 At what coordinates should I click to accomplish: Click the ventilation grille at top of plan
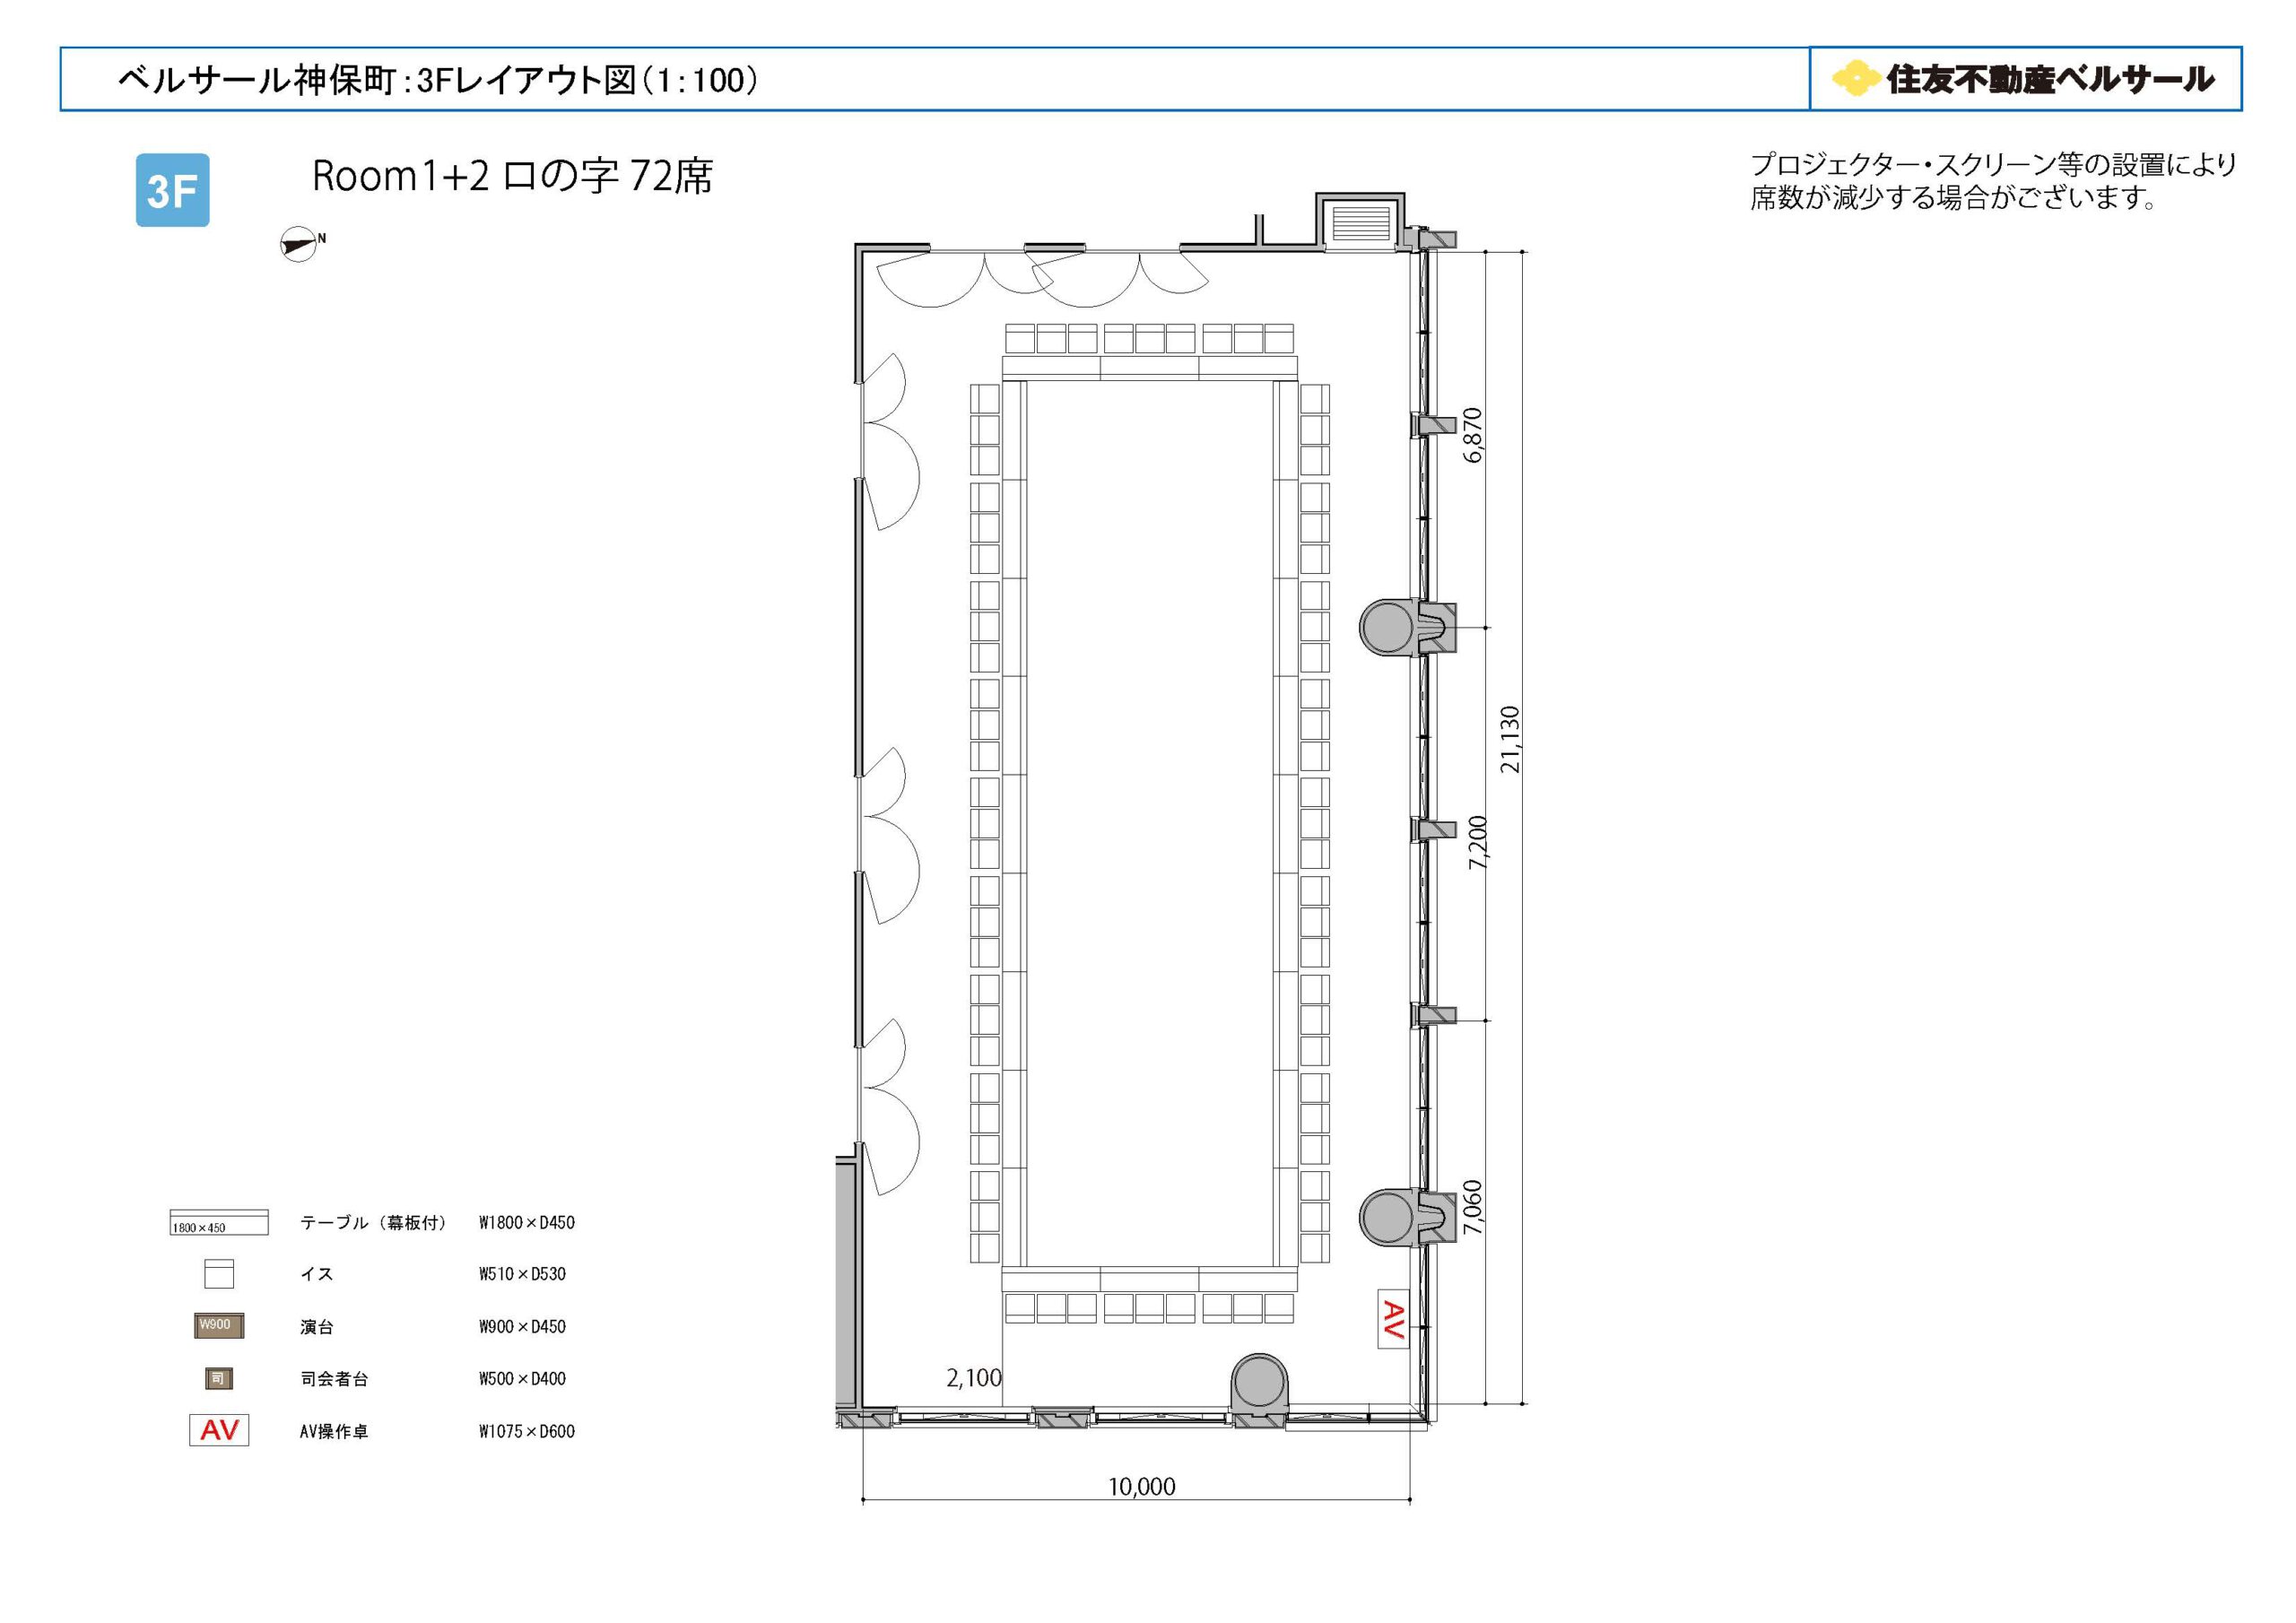click(x=1360, y=222)
